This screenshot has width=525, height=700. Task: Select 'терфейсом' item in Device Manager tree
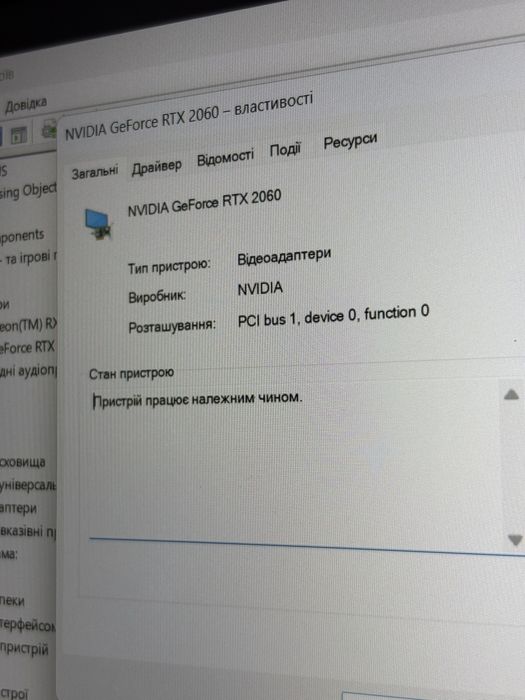tap(28, 625)
